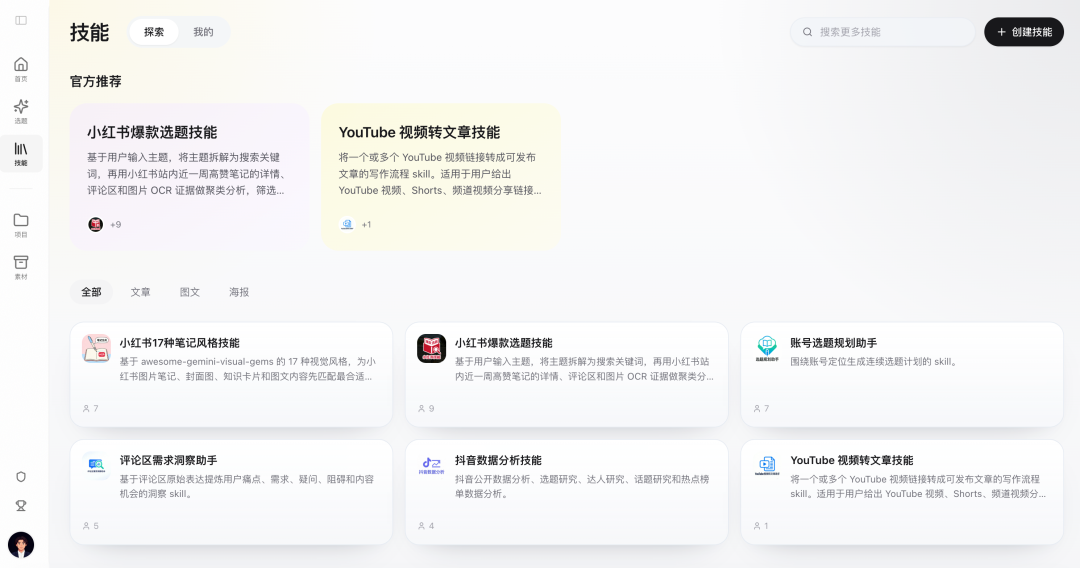Click the trophy icon in sidebar
The height and width of the screenshot is (568, 1080).
21,506
